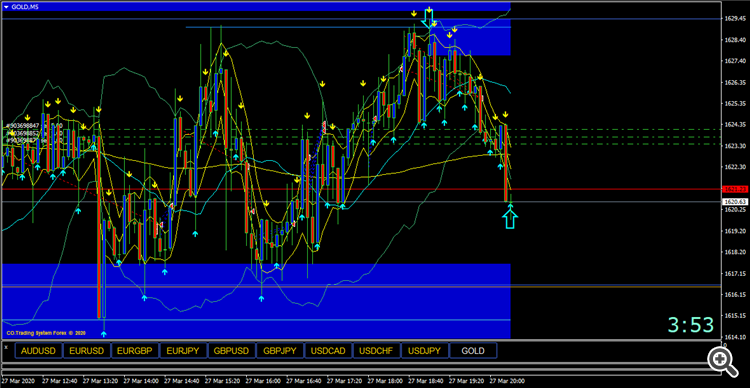Viewport: 750px width, 388px height.
Task: Open the GBPJPY chart
Action: pyautogui.click(x=280, y=351)
